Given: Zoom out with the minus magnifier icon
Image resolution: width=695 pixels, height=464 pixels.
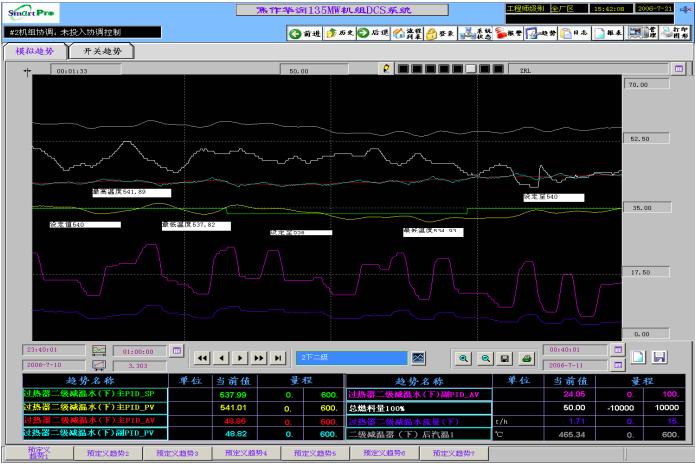Looking at the screenshot, I should (x=485, y=357).
